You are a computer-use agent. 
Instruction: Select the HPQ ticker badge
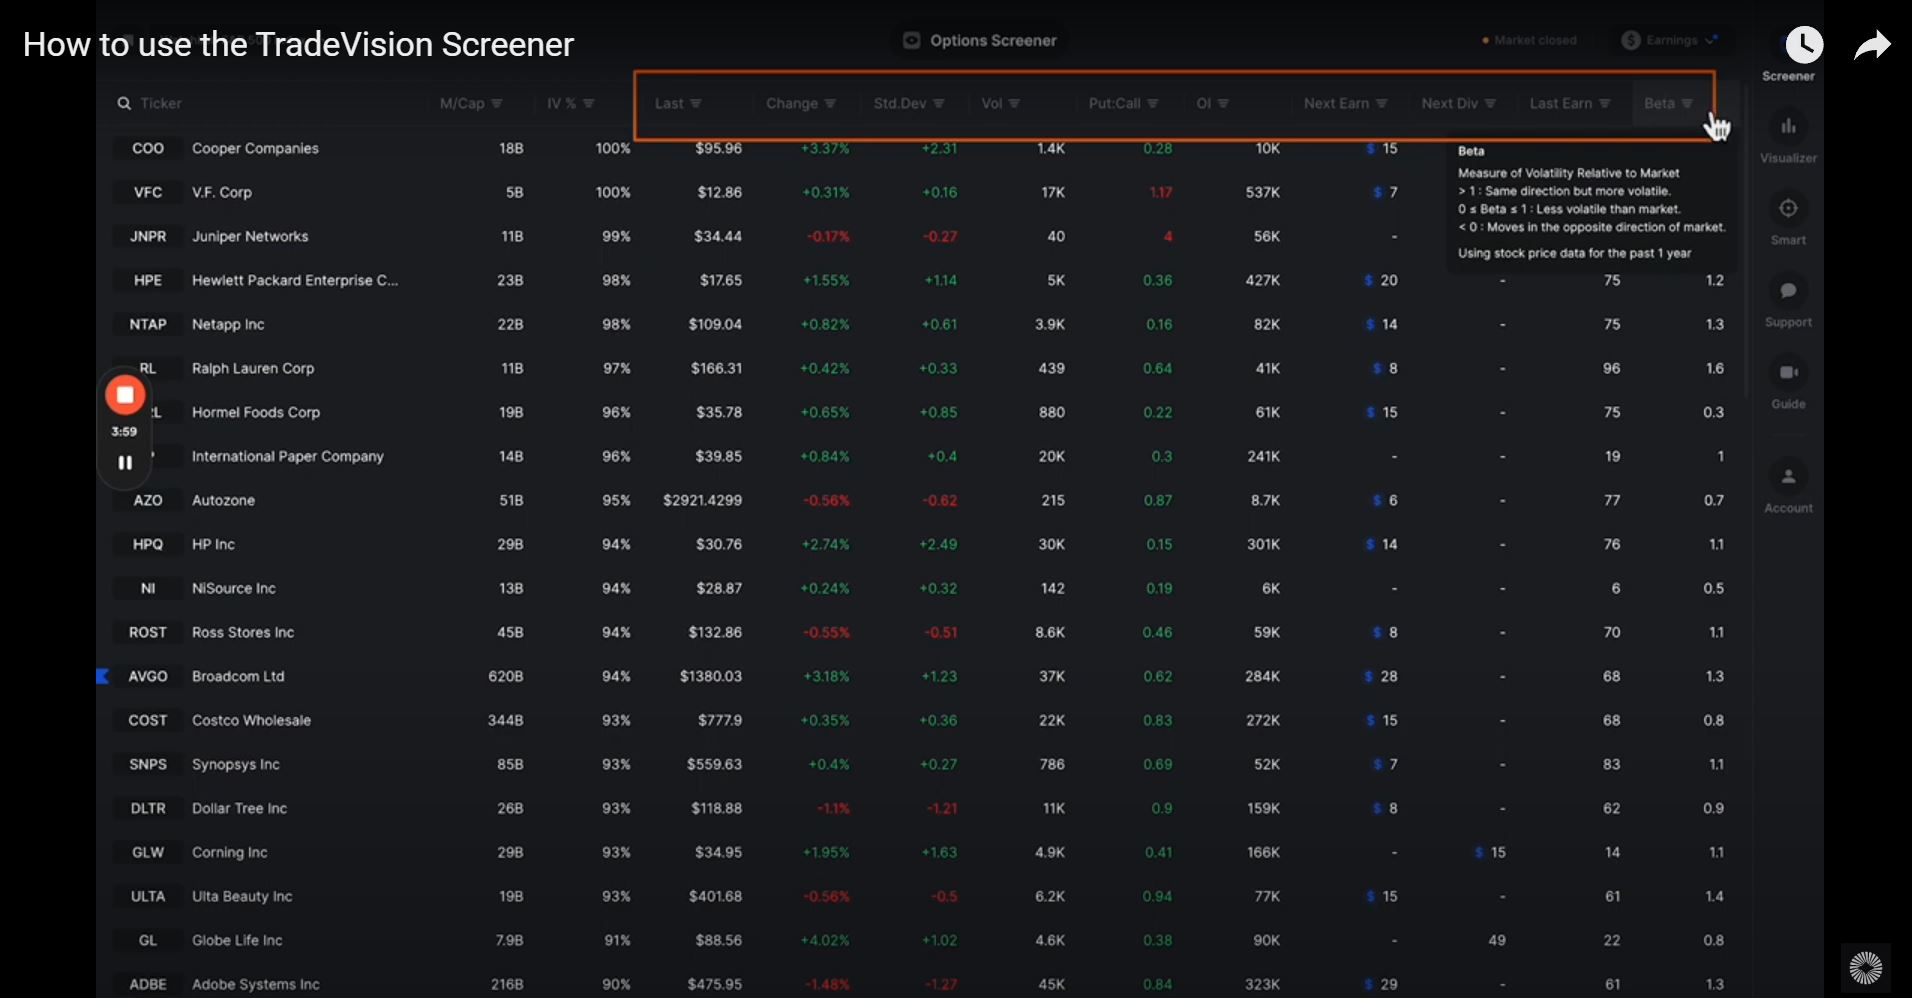click(148, 544)
